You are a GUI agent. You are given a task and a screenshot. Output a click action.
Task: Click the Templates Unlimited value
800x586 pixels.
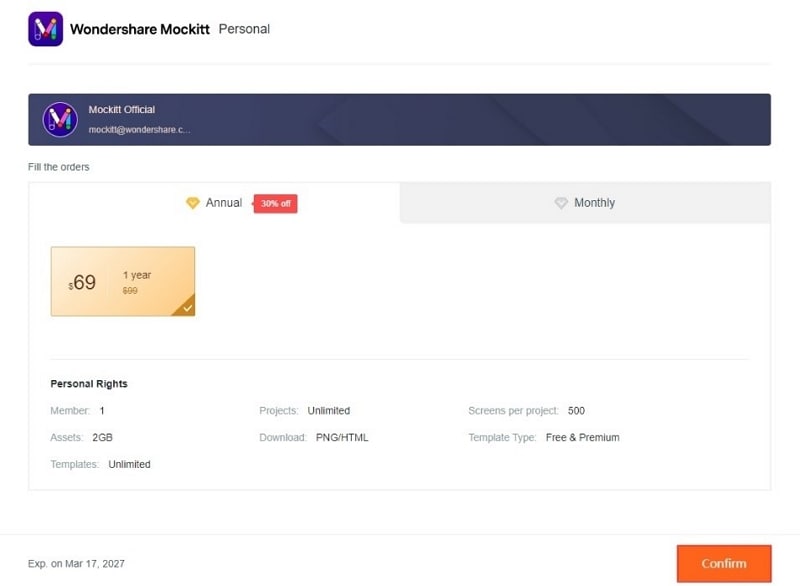tap(130, 465)
